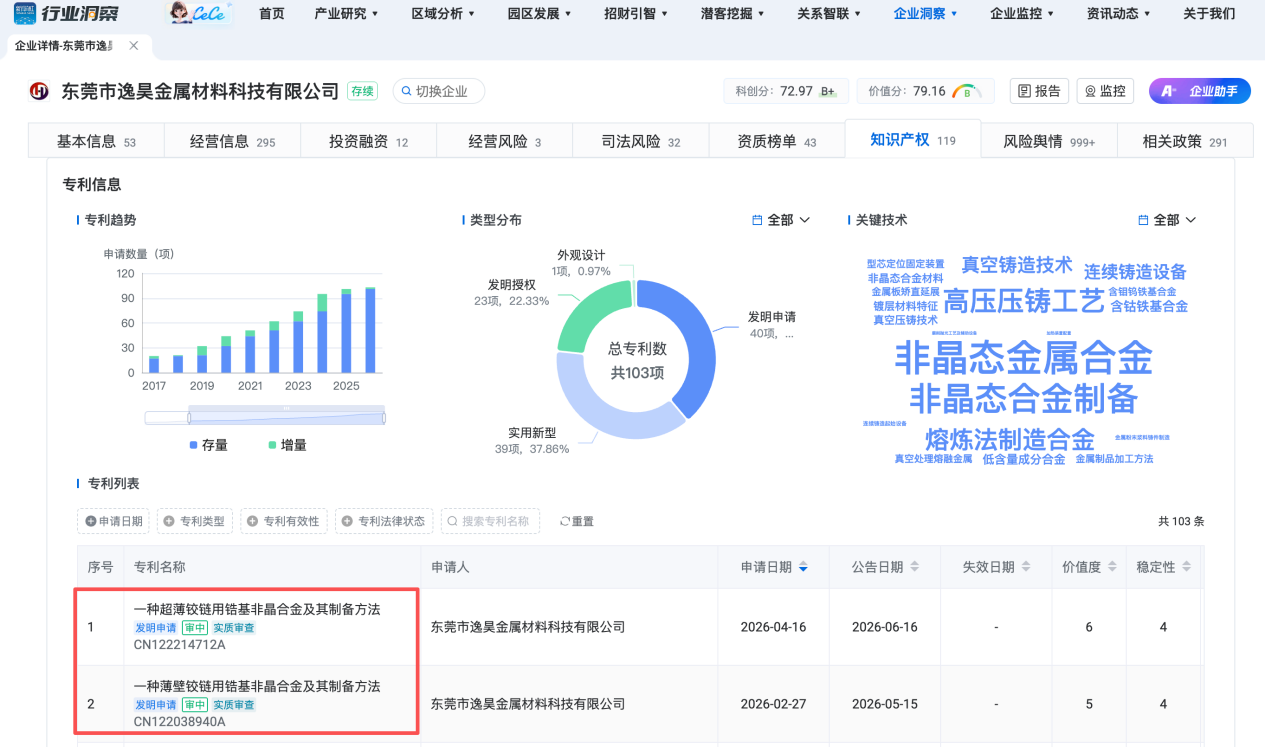The image size is (1265, 747).
Task: Open the CeCe assistant avatar
Action: pos(200,13)
